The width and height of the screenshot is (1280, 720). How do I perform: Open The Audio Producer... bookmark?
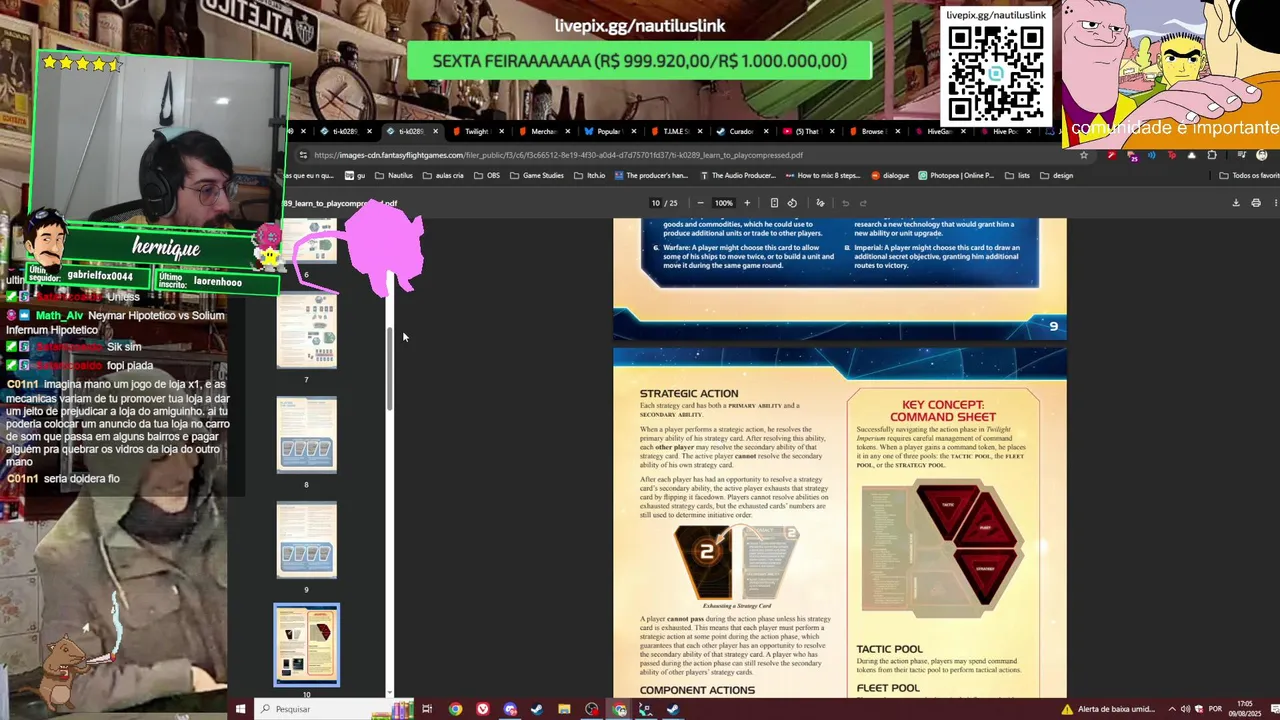coord(737,175)
